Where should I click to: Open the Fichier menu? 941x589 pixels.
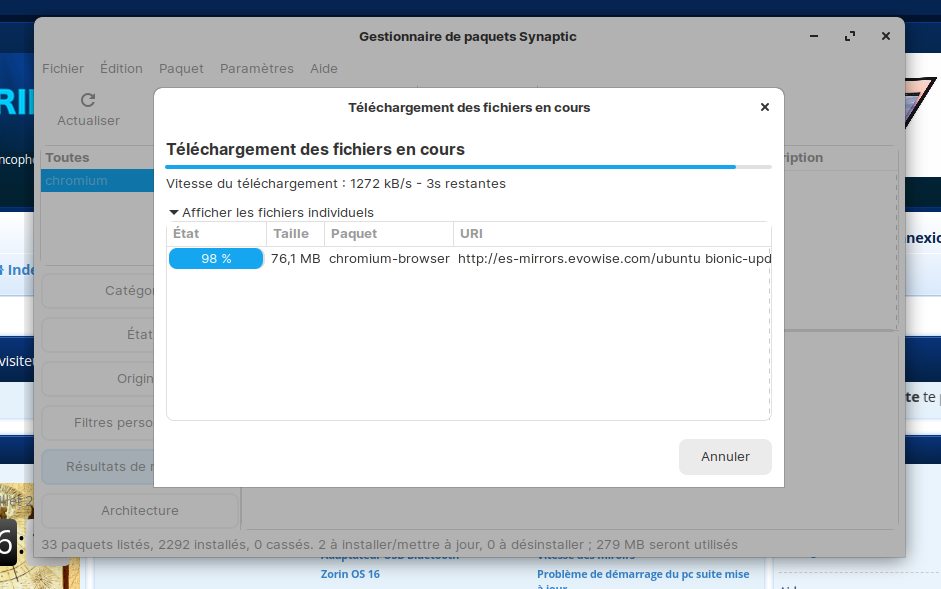tap(63, 69)
